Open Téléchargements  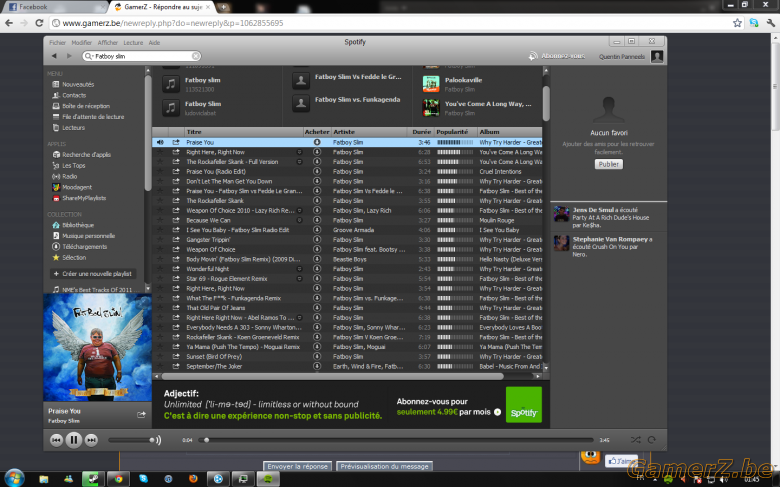80,247
